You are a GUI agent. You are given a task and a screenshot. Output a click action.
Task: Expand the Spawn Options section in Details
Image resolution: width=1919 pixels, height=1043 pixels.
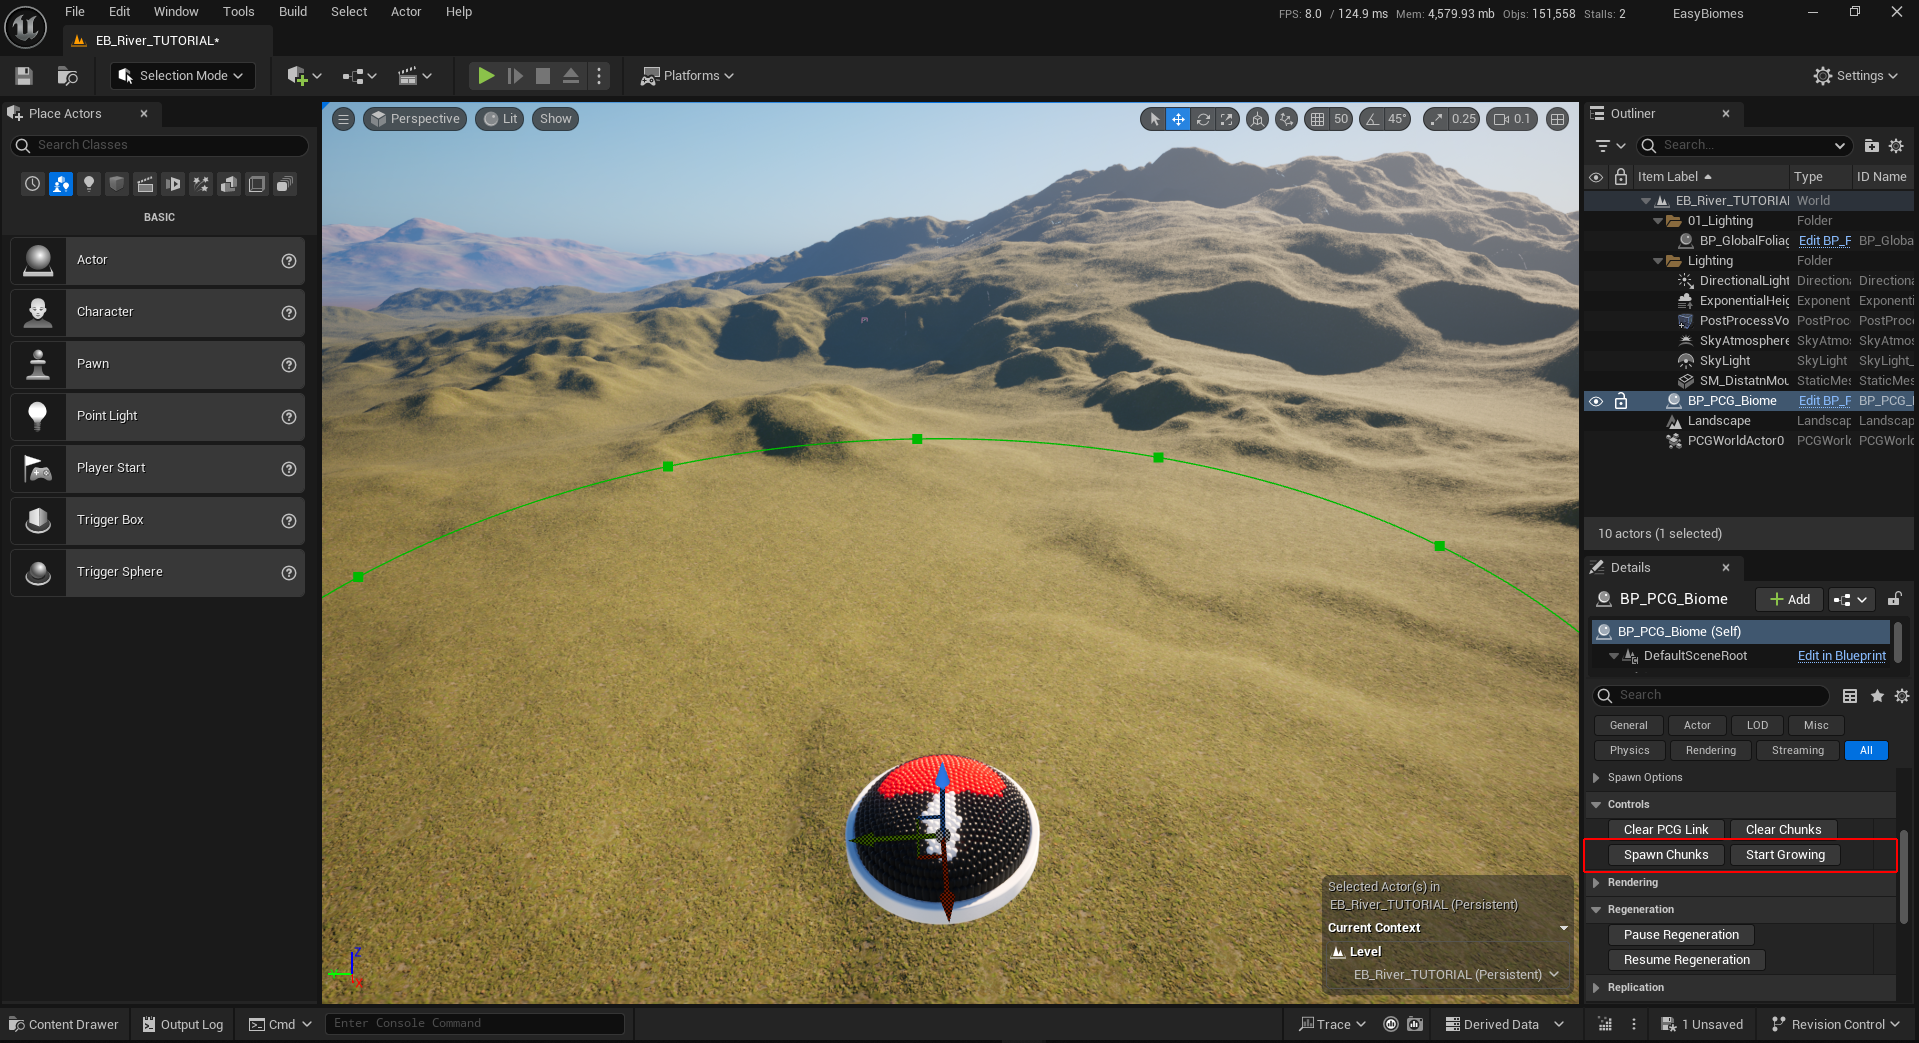1596,777
